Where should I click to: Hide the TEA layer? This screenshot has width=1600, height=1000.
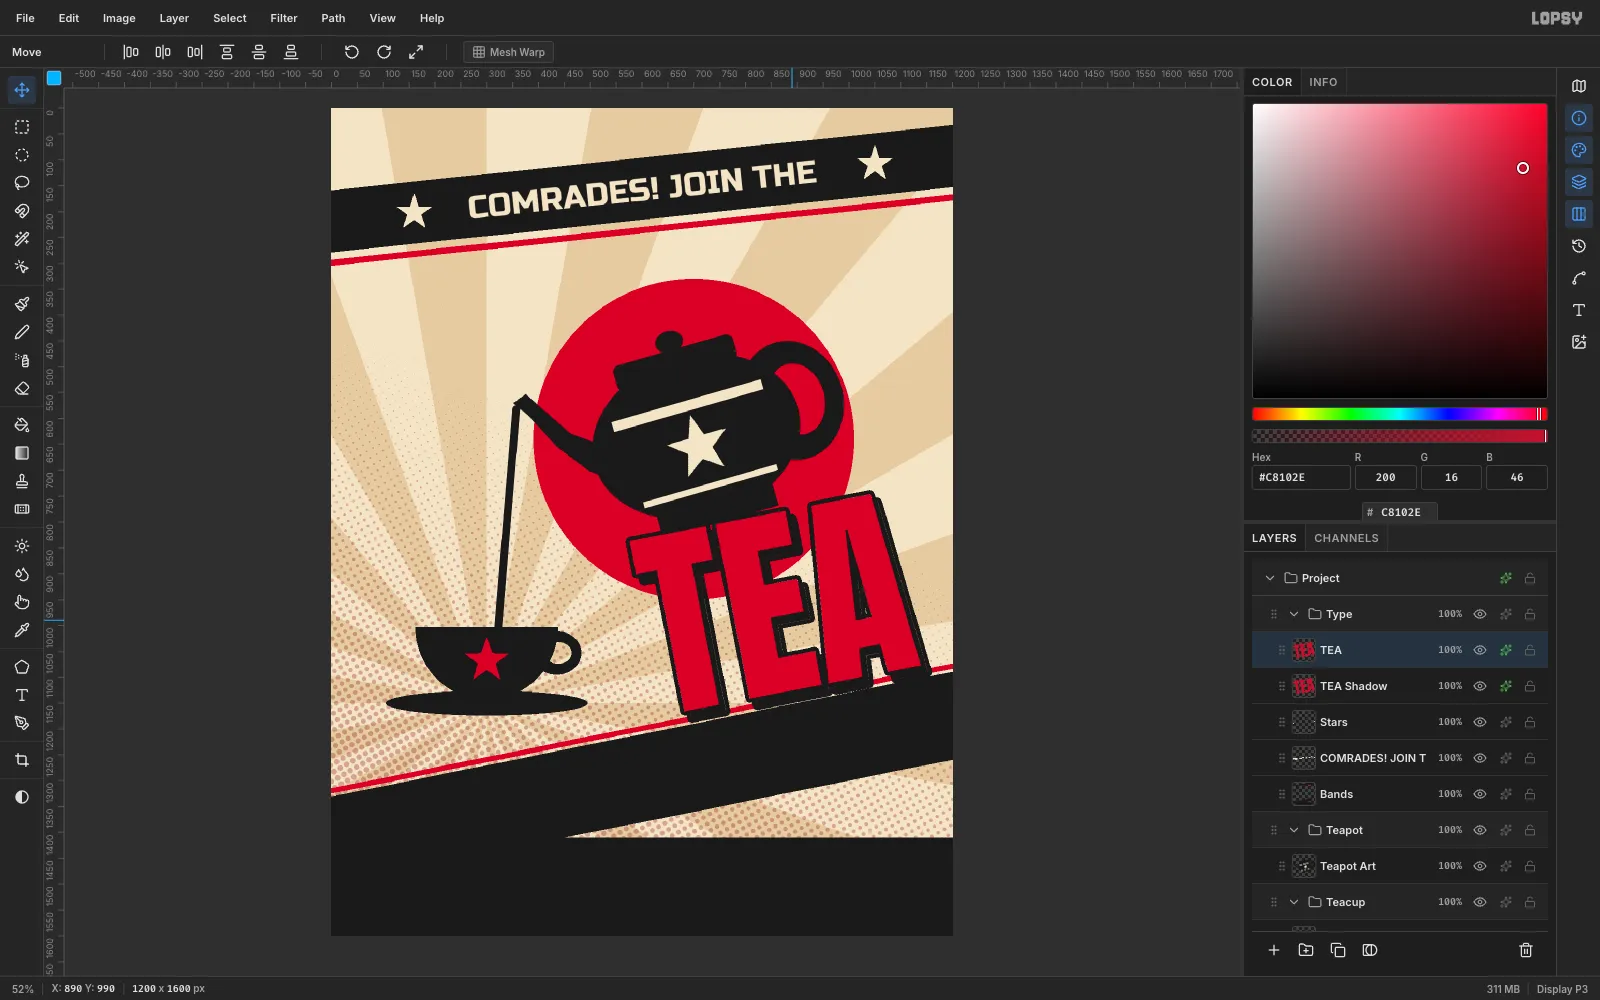click(1480, 650)
